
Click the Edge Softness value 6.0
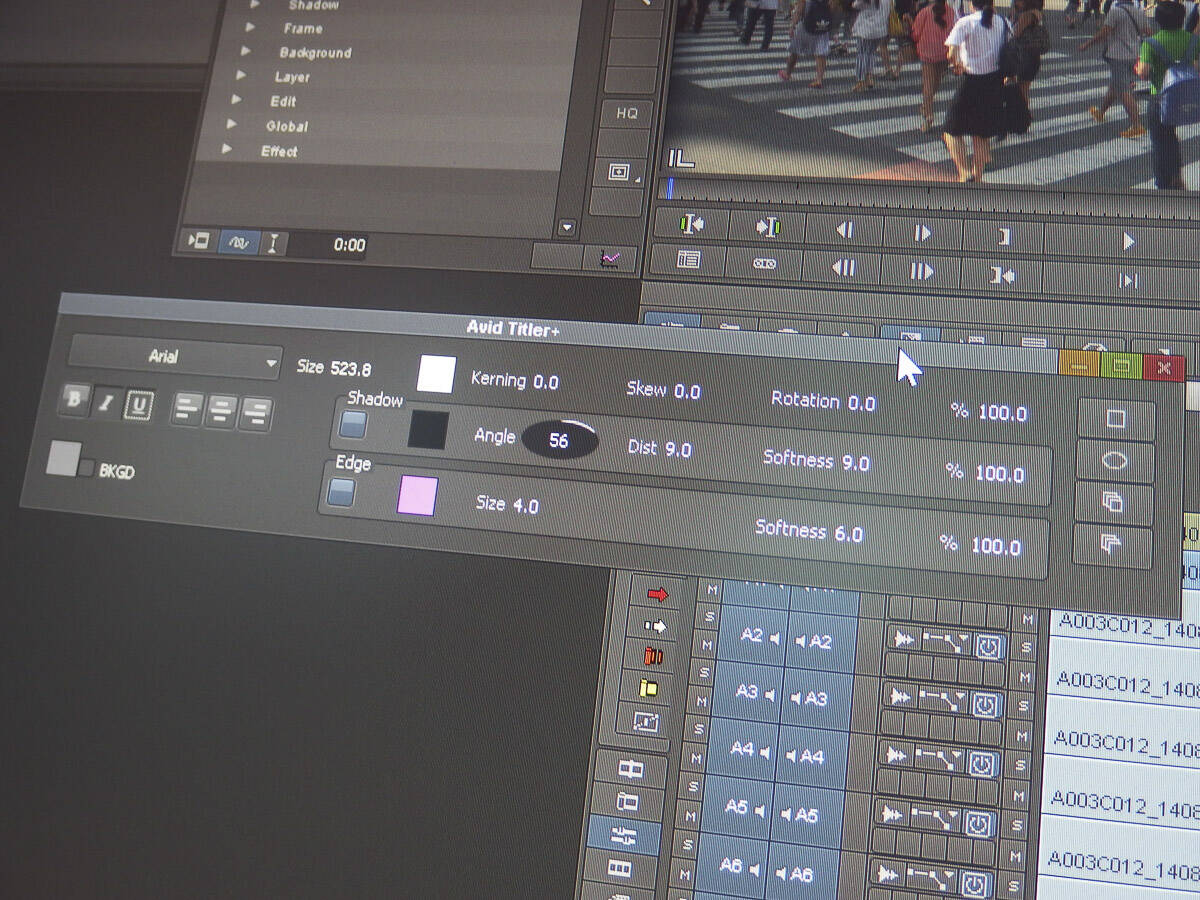pyautogui.click(x=848, y=534)
